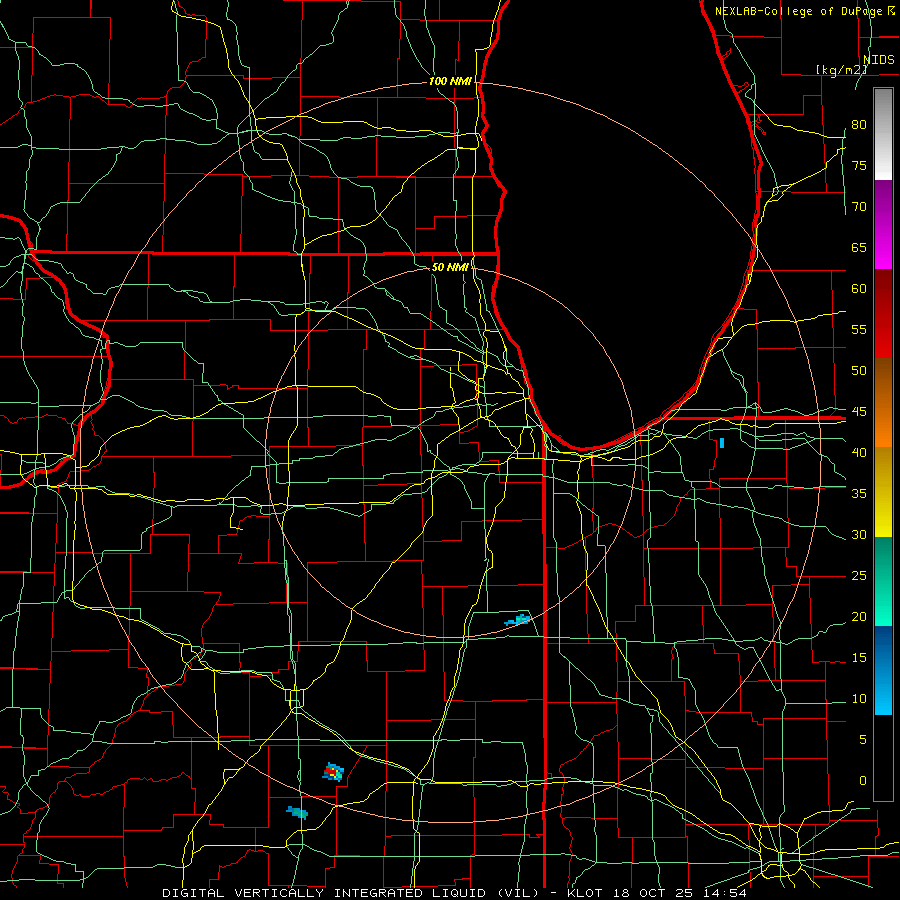Click the "55" value on the color scale
This screenshot has height=900, width=900.
coord(859,329)
